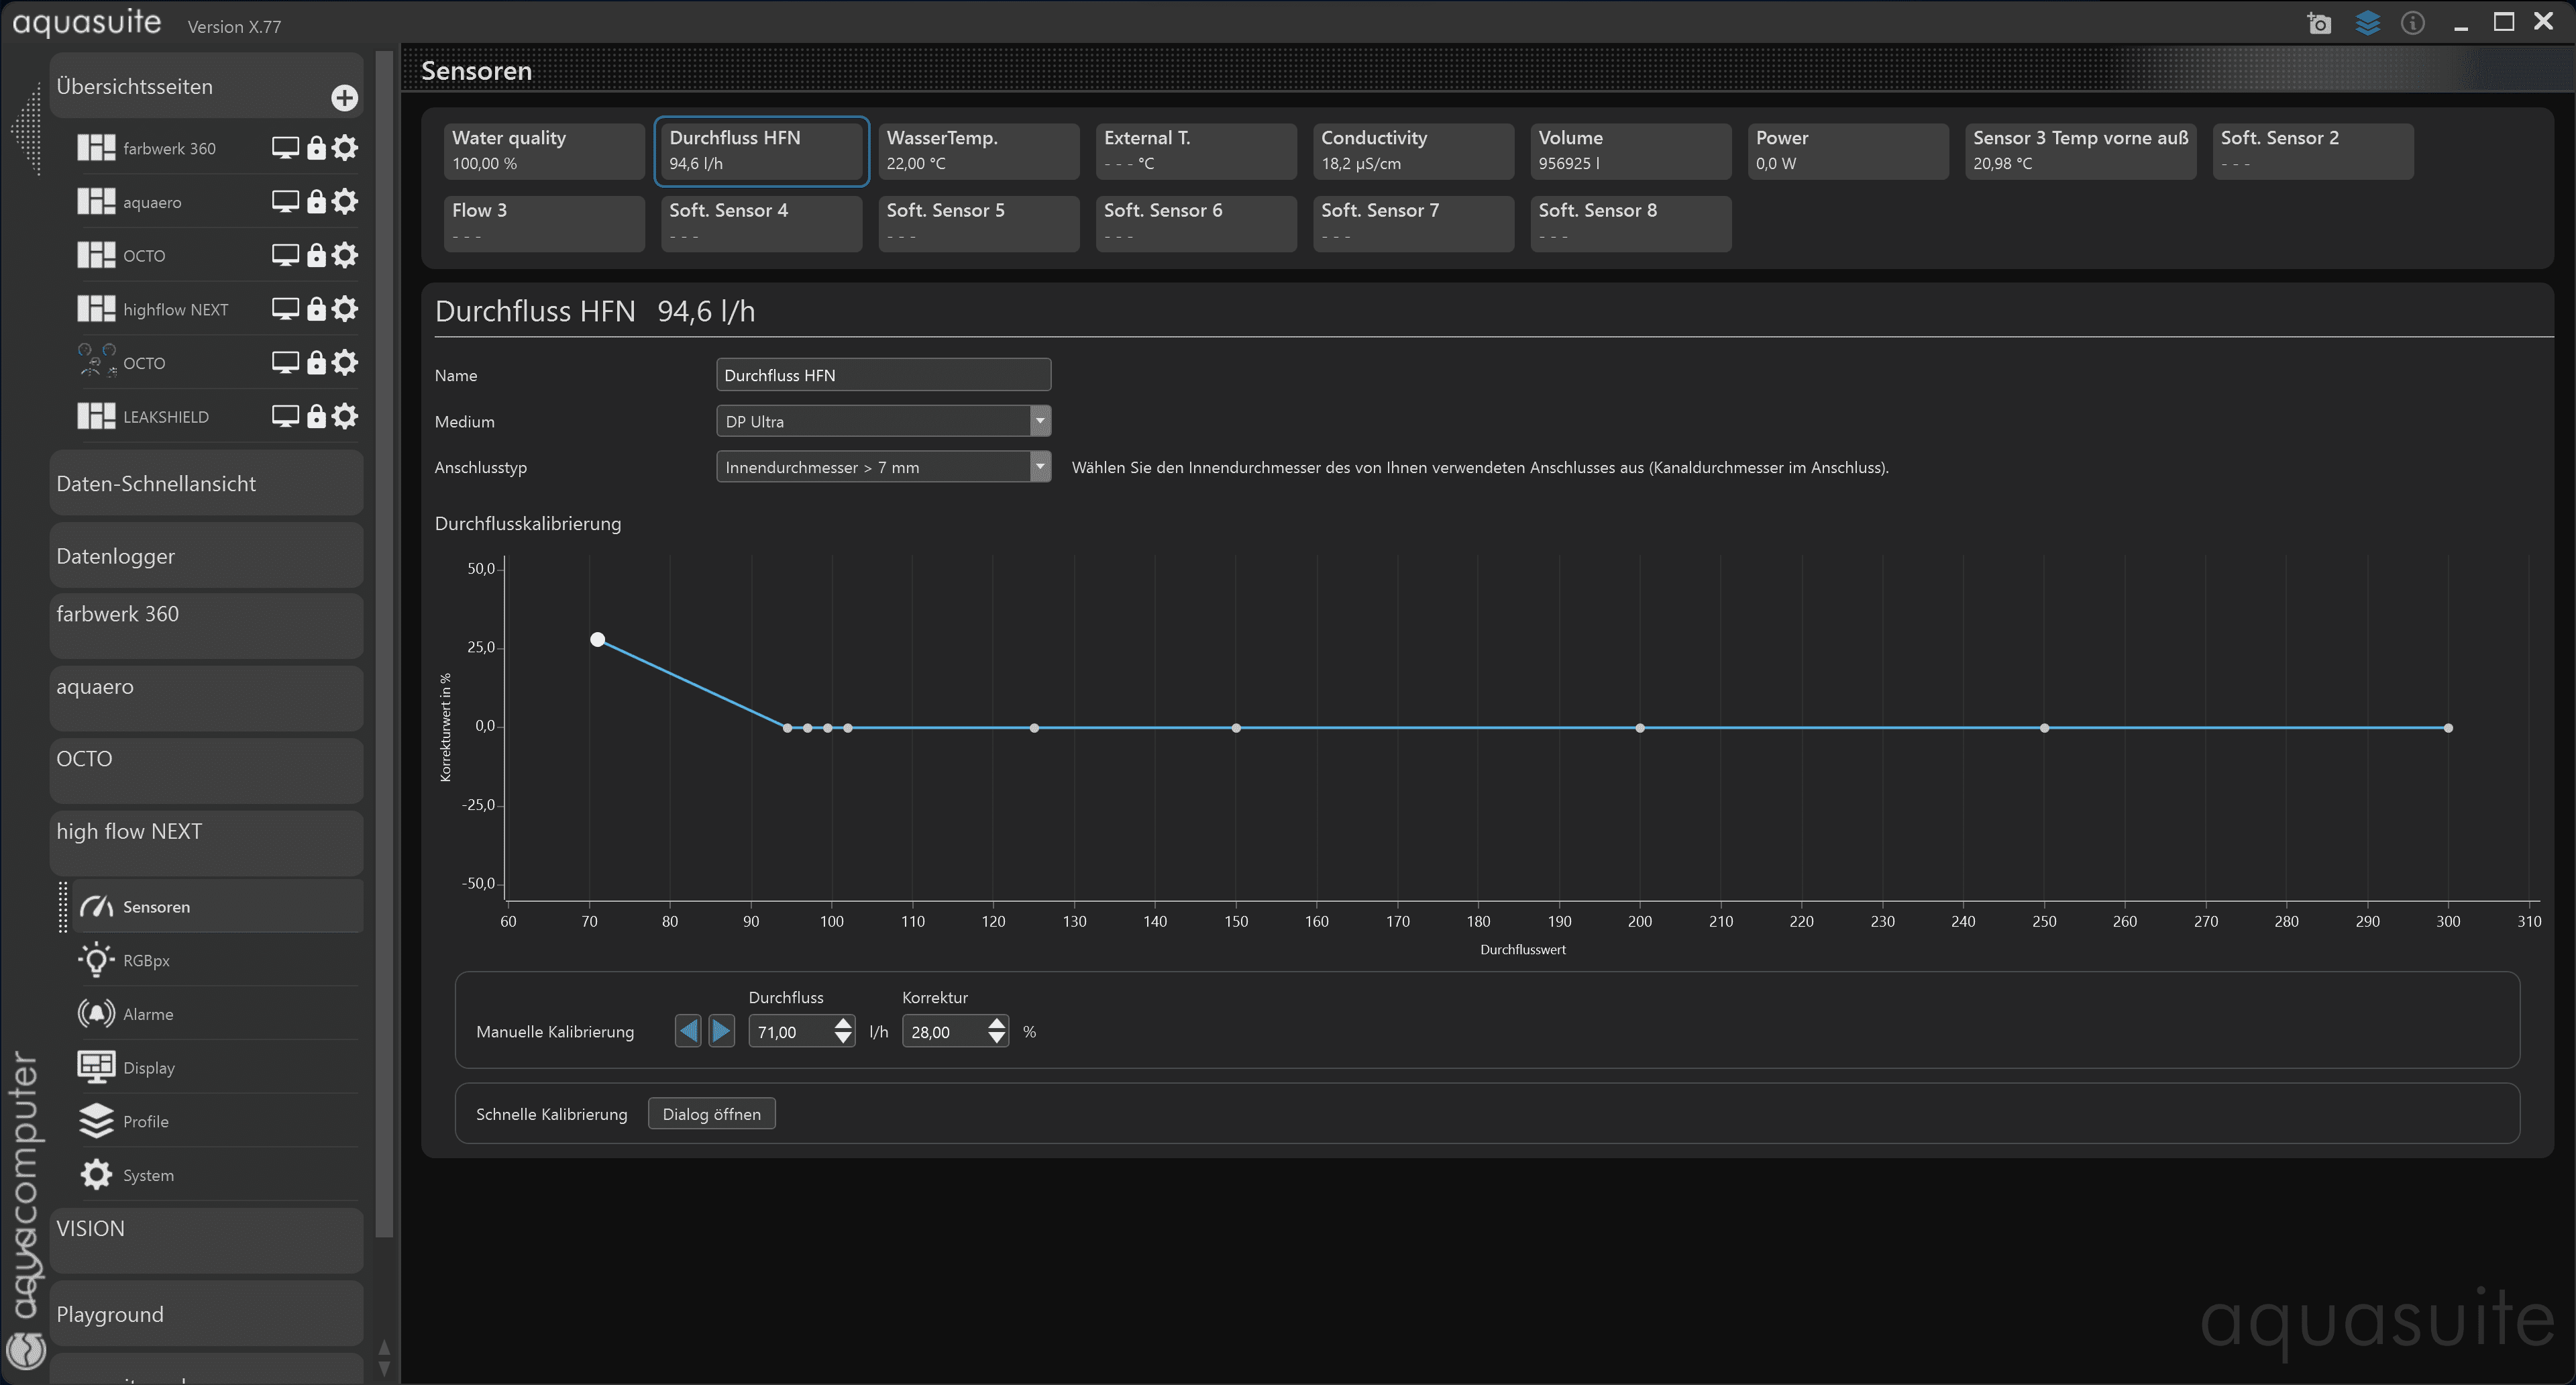This screenshot has height=1385, width=2576.
Task: Open the Anschlusstyp dropdown
Action: (x=883, y=467)
